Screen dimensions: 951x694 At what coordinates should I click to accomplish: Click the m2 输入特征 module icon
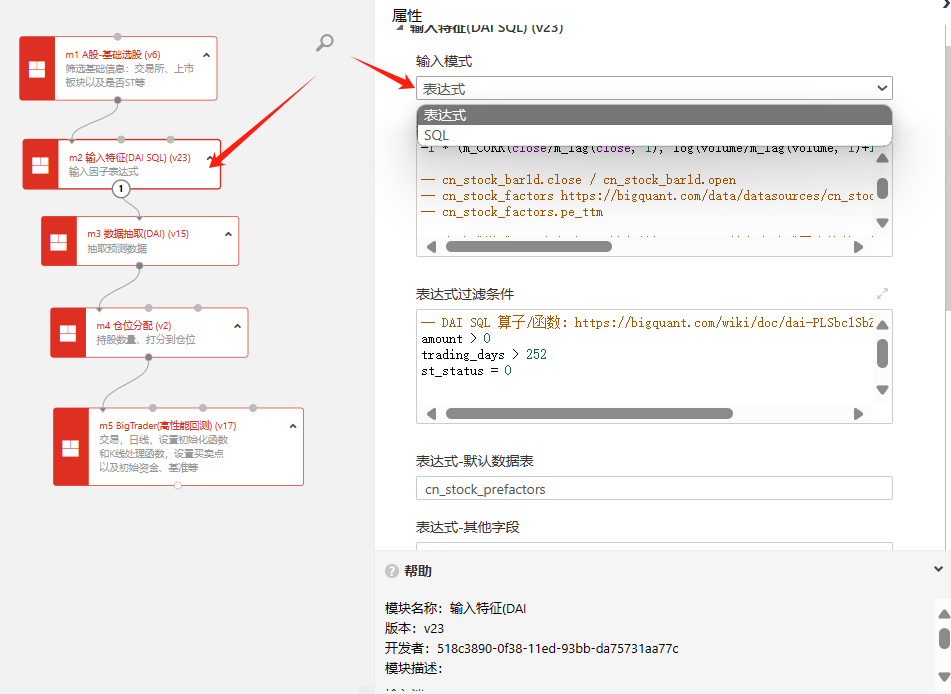click(x=40, y=165)
